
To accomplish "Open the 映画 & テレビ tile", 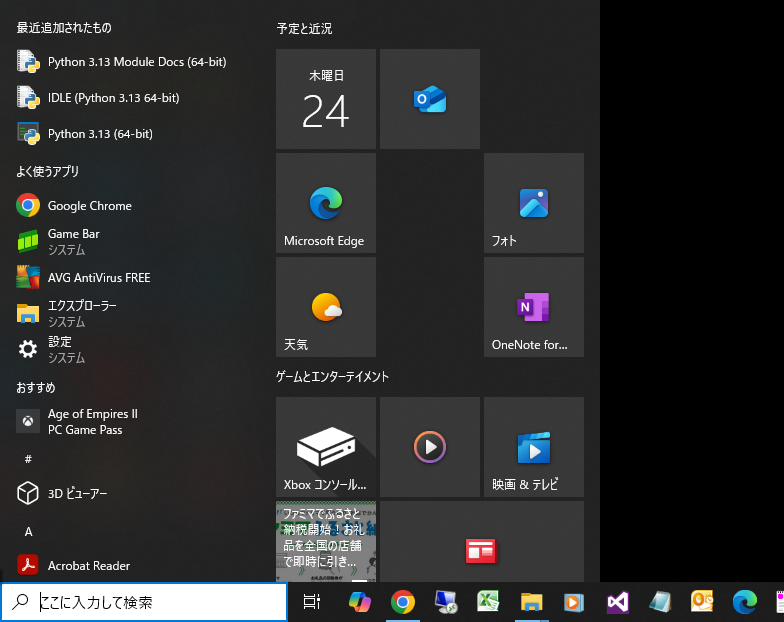I will [534, 447].
